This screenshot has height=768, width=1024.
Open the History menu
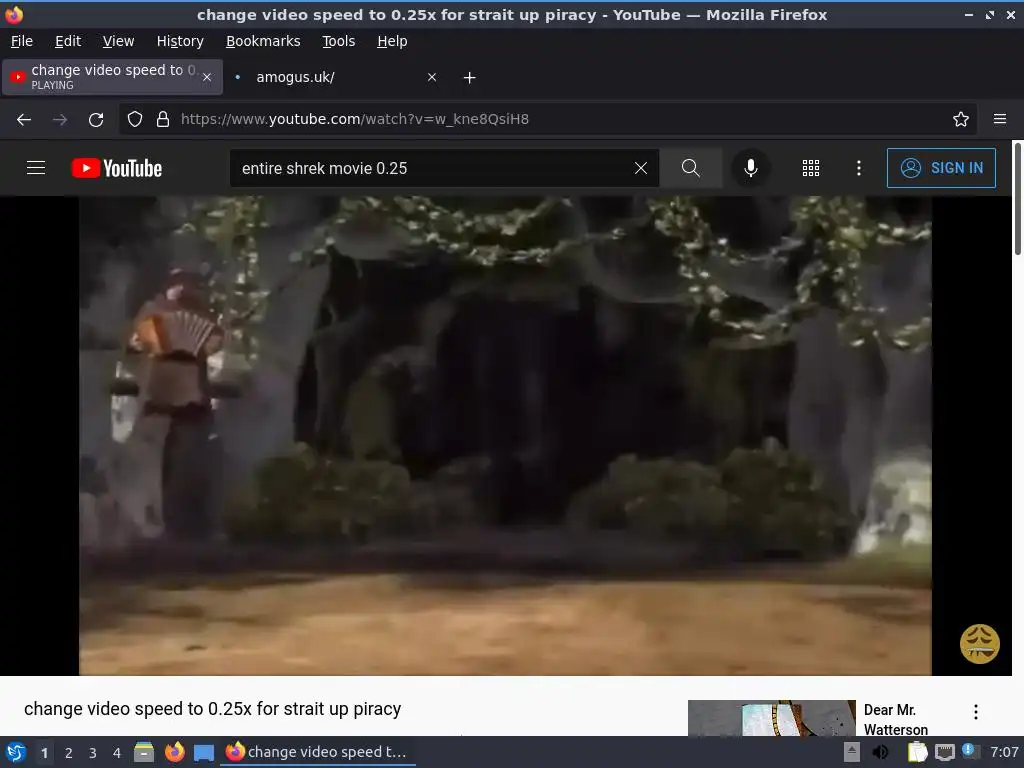(180, 41)
